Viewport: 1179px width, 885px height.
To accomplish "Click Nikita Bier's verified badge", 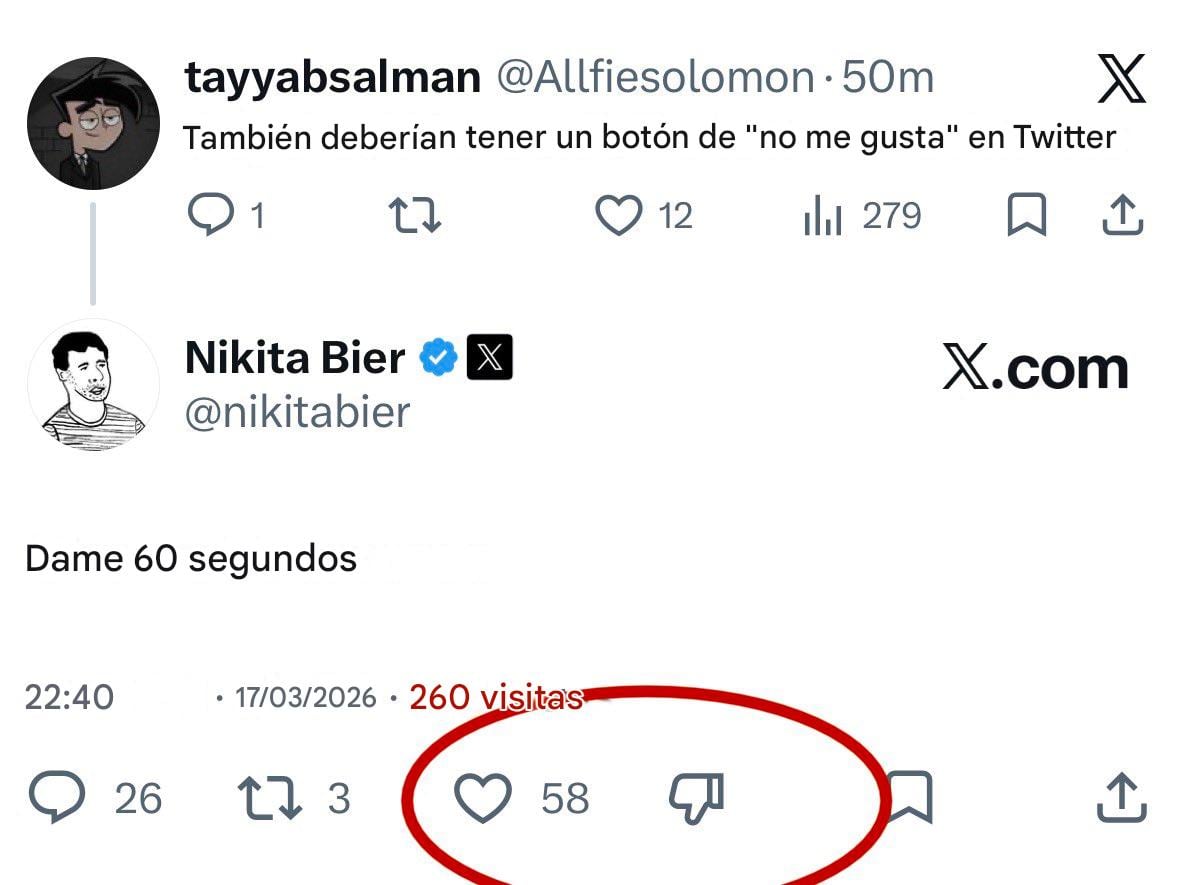I will pos(437,355).
